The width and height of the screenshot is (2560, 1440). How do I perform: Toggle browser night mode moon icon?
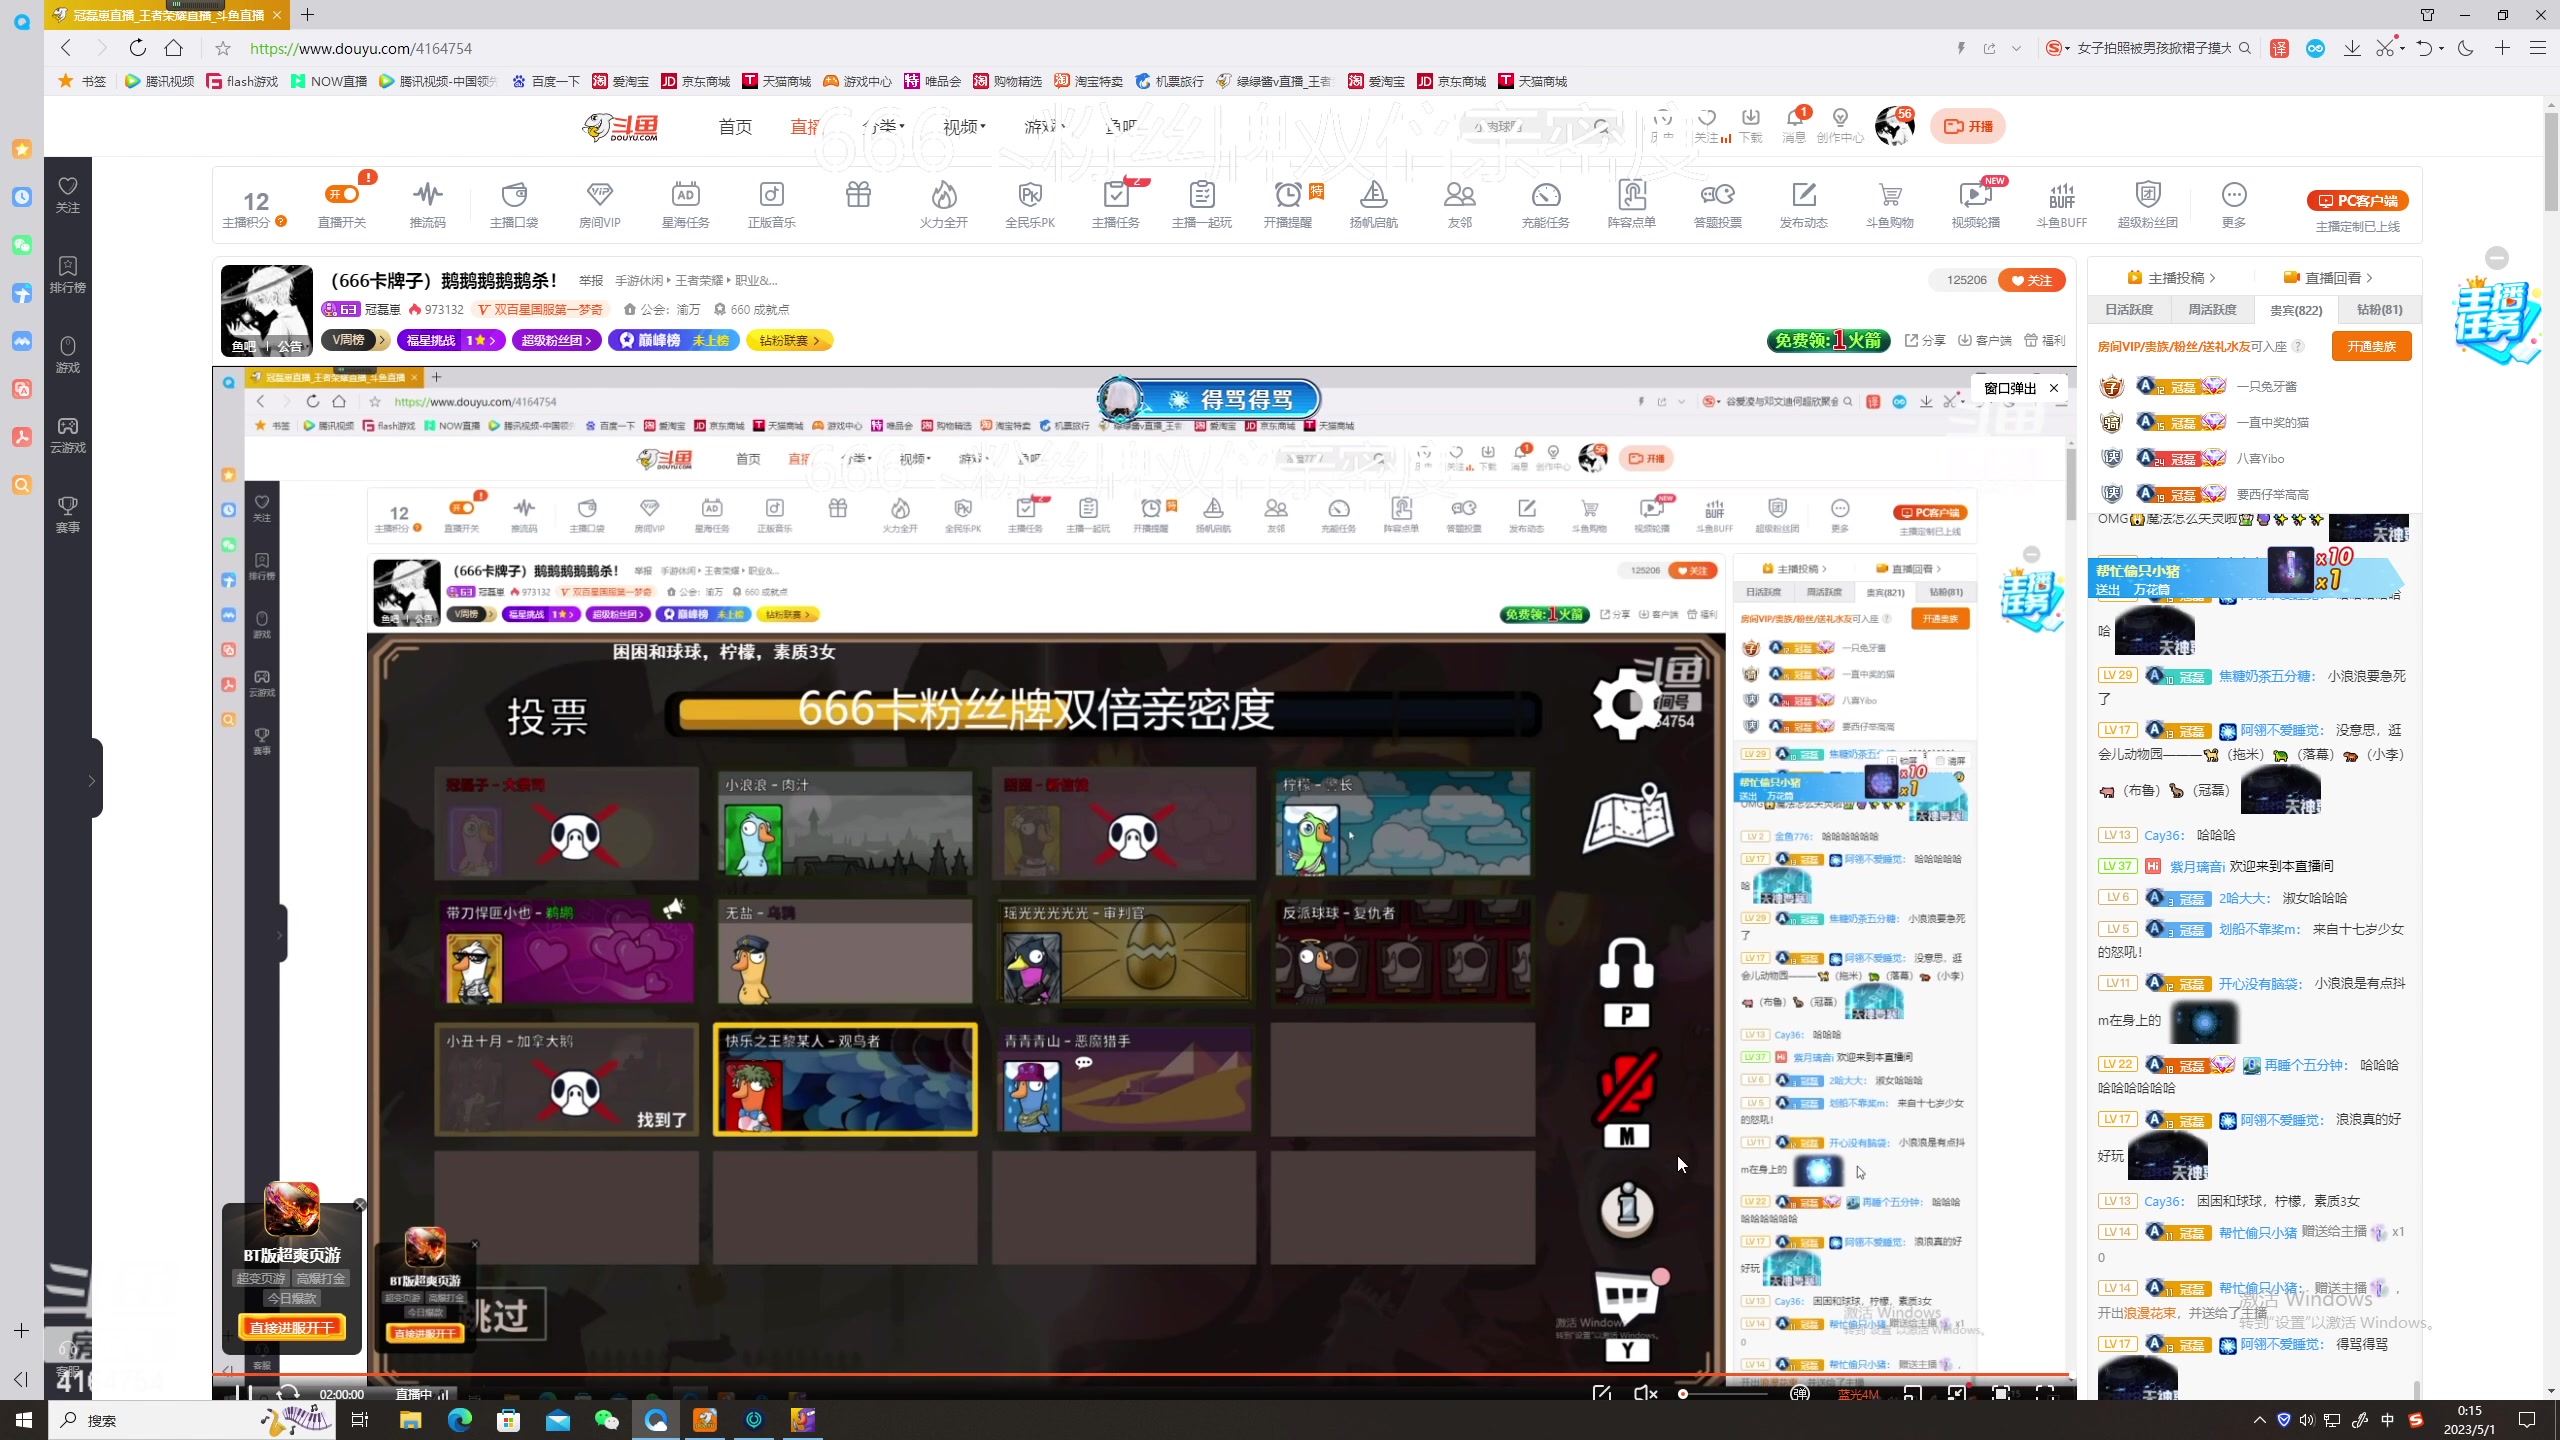coord(2466,48)
